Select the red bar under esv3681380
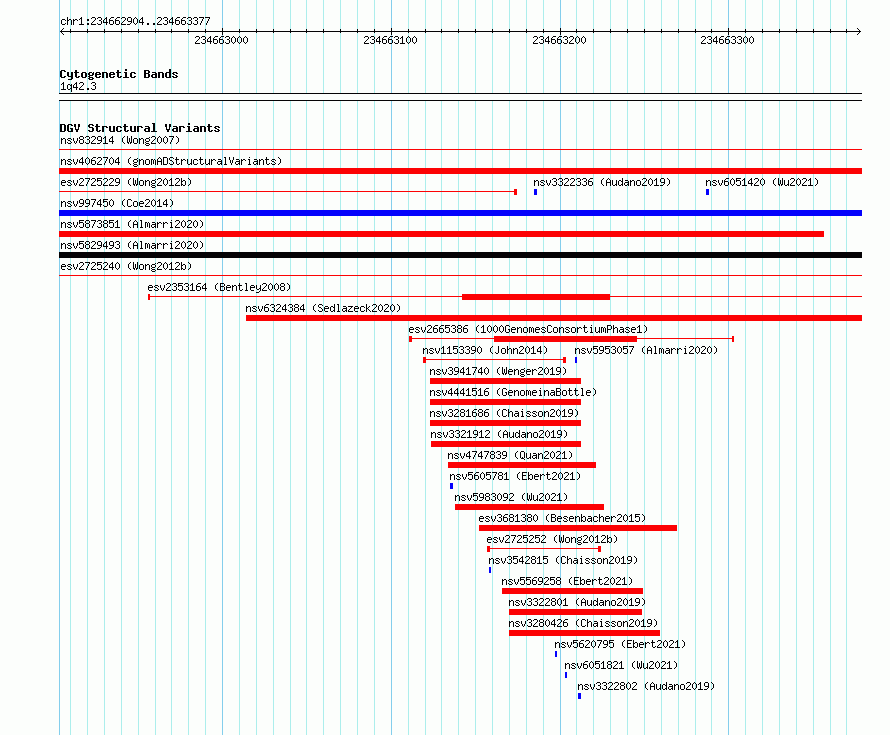 pyautogui.click(x=578, y=528)
